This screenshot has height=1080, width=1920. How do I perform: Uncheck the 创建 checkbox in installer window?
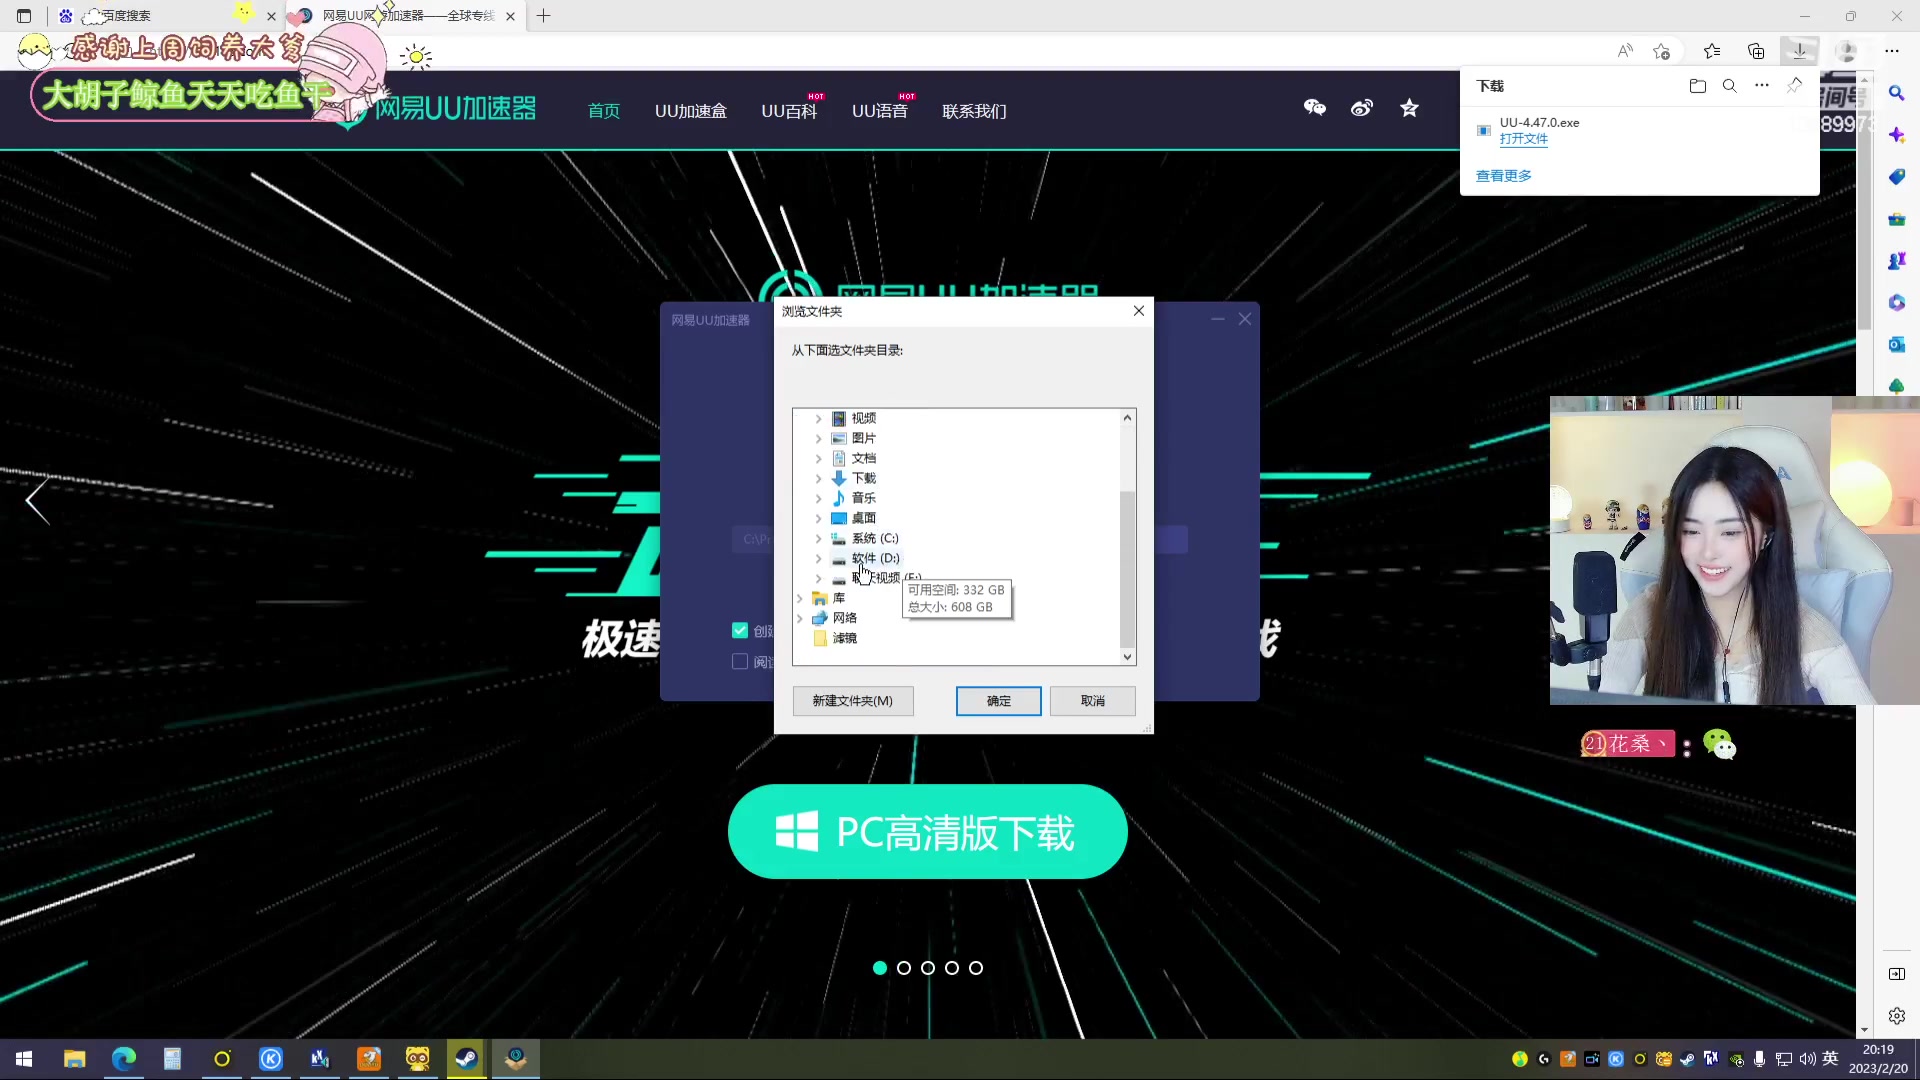pyautogui.click(x=740, y=630)
